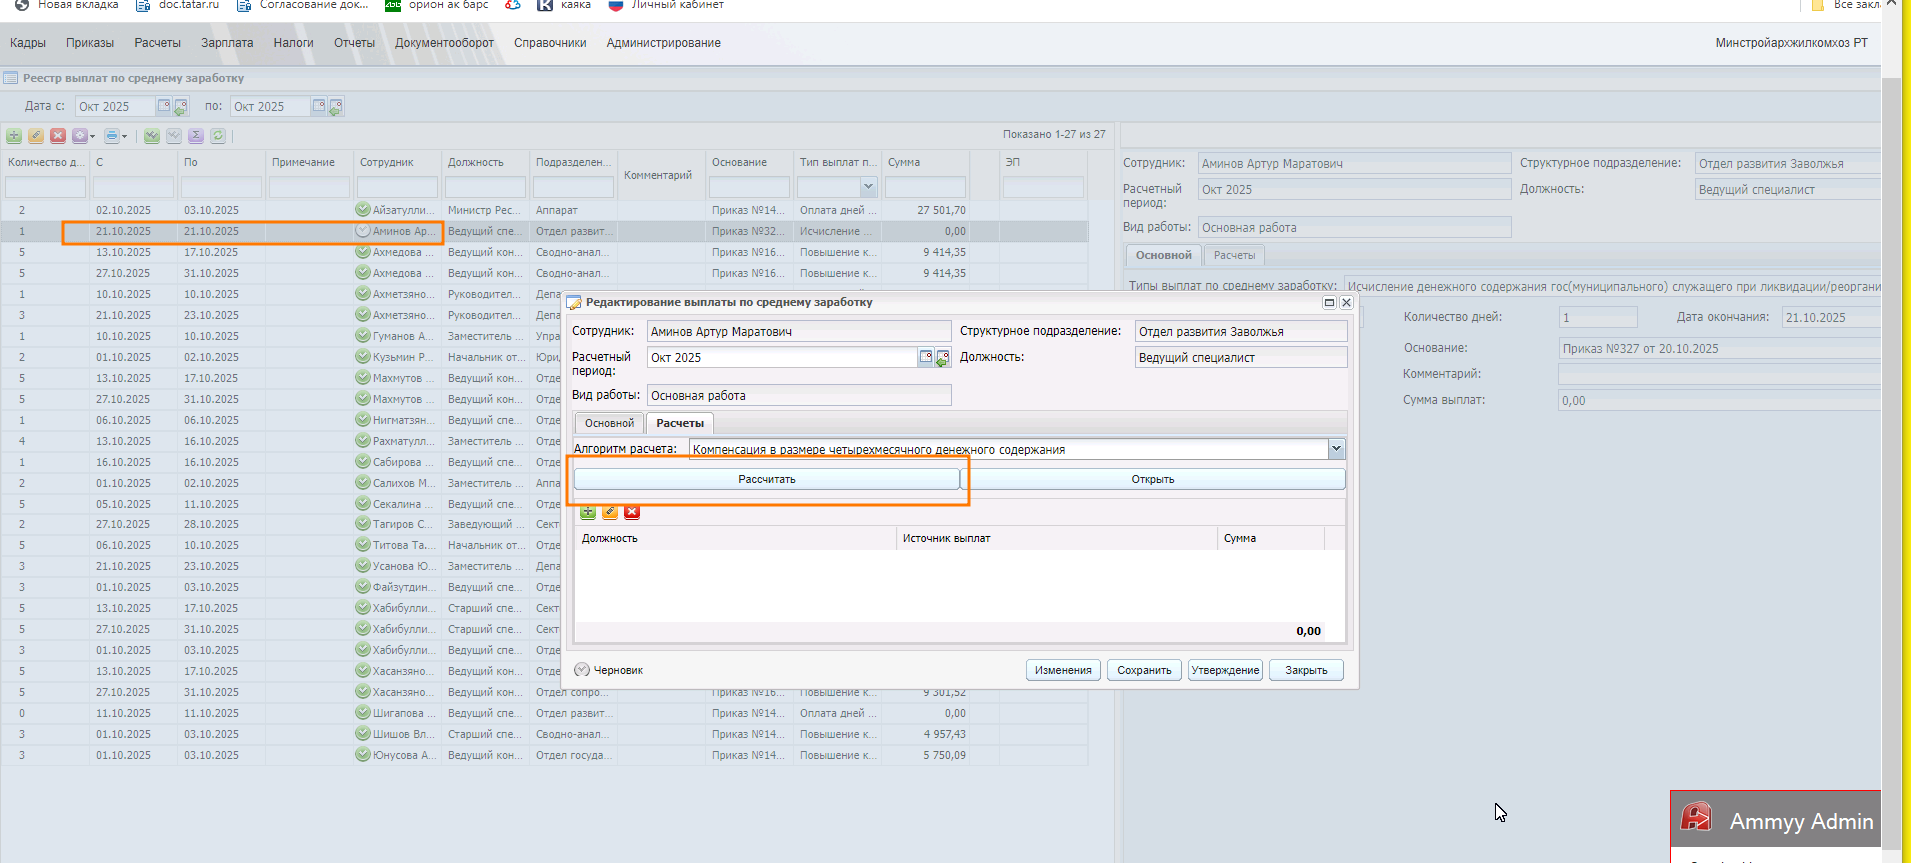Image resolution: width=1911 pixels, height=863 pixels.
Task: Sort by the 'Должность' registry column header
Action: pos(485,162)
